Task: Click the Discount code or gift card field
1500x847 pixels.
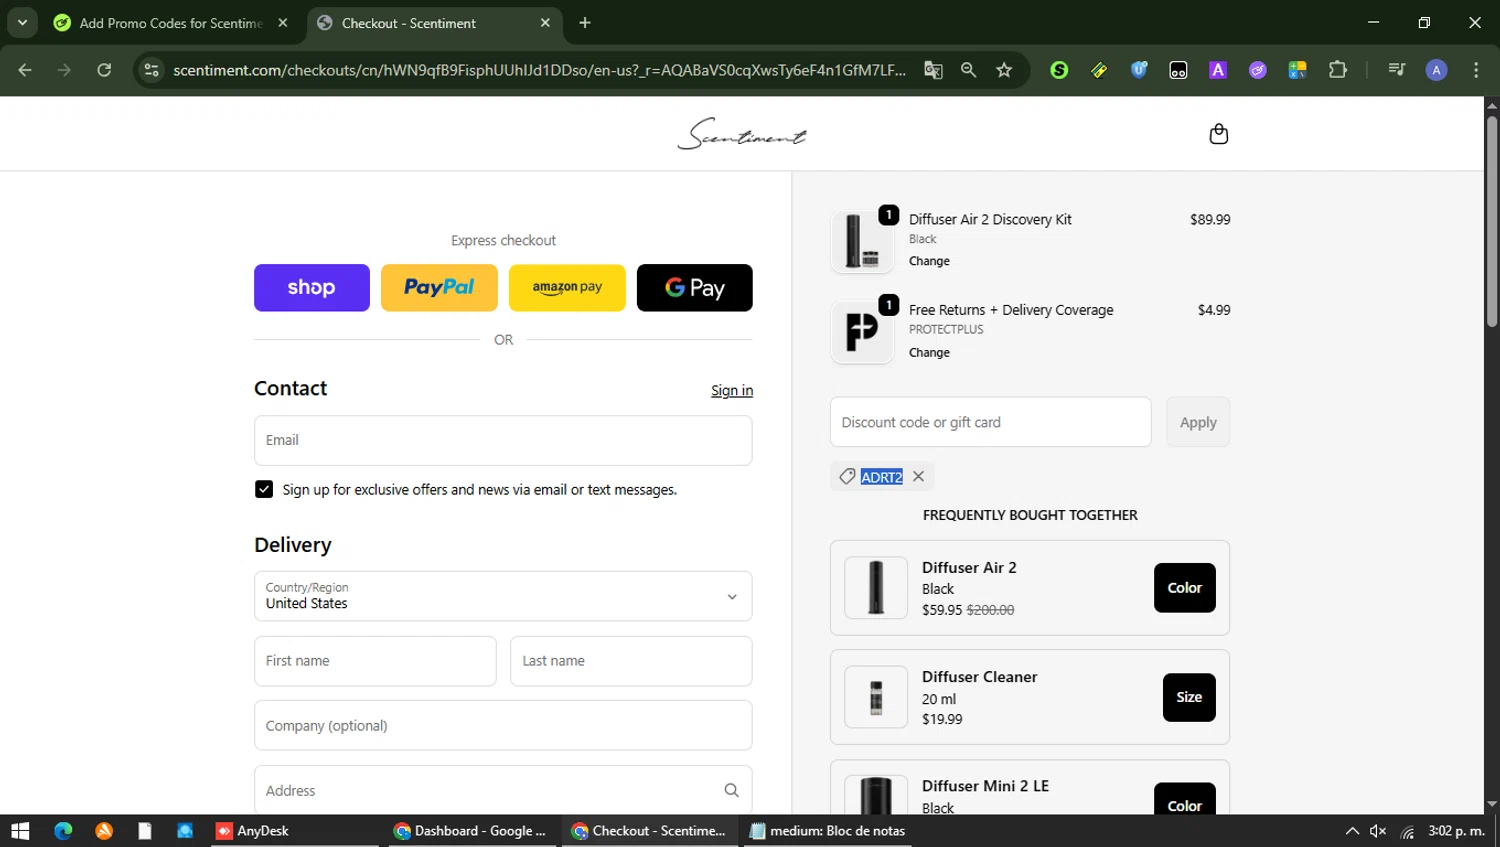Action: click(990, 422)
